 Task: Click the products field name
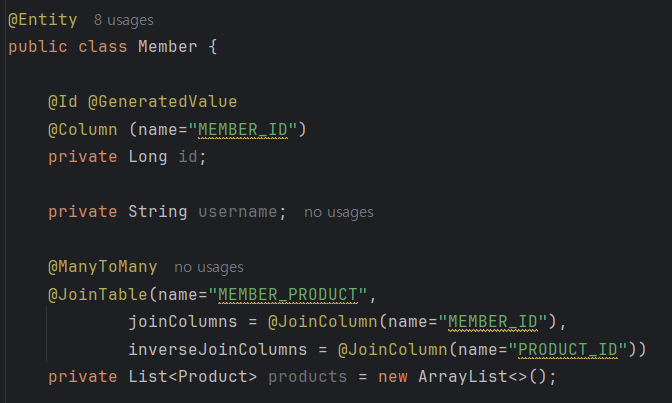(307, 376)
